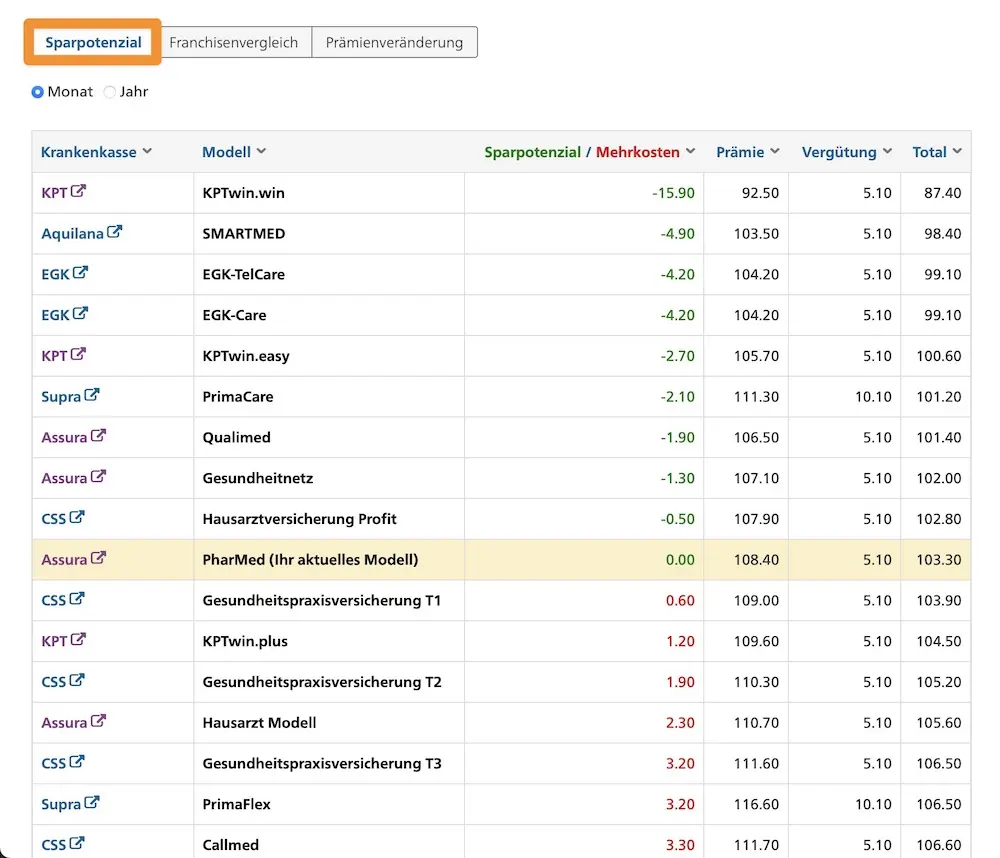Click the Prämie value 103.50
This screenshot has width=1000, height=858.
756,233
